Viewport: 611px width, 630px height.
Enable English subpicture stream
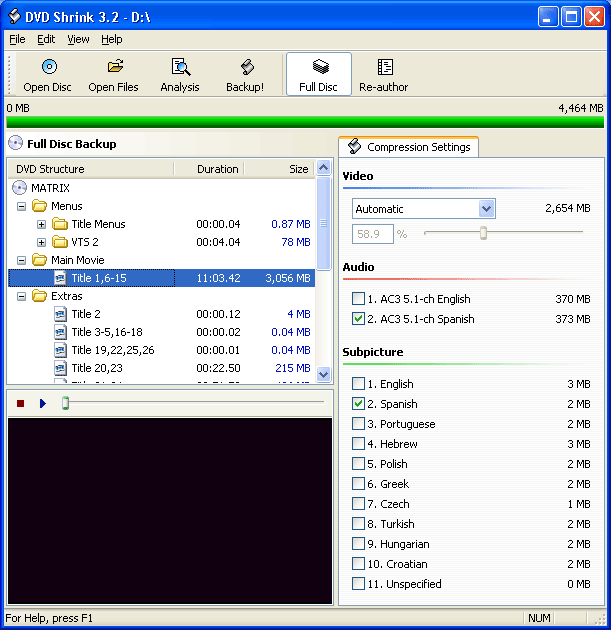tap(358, 384)
